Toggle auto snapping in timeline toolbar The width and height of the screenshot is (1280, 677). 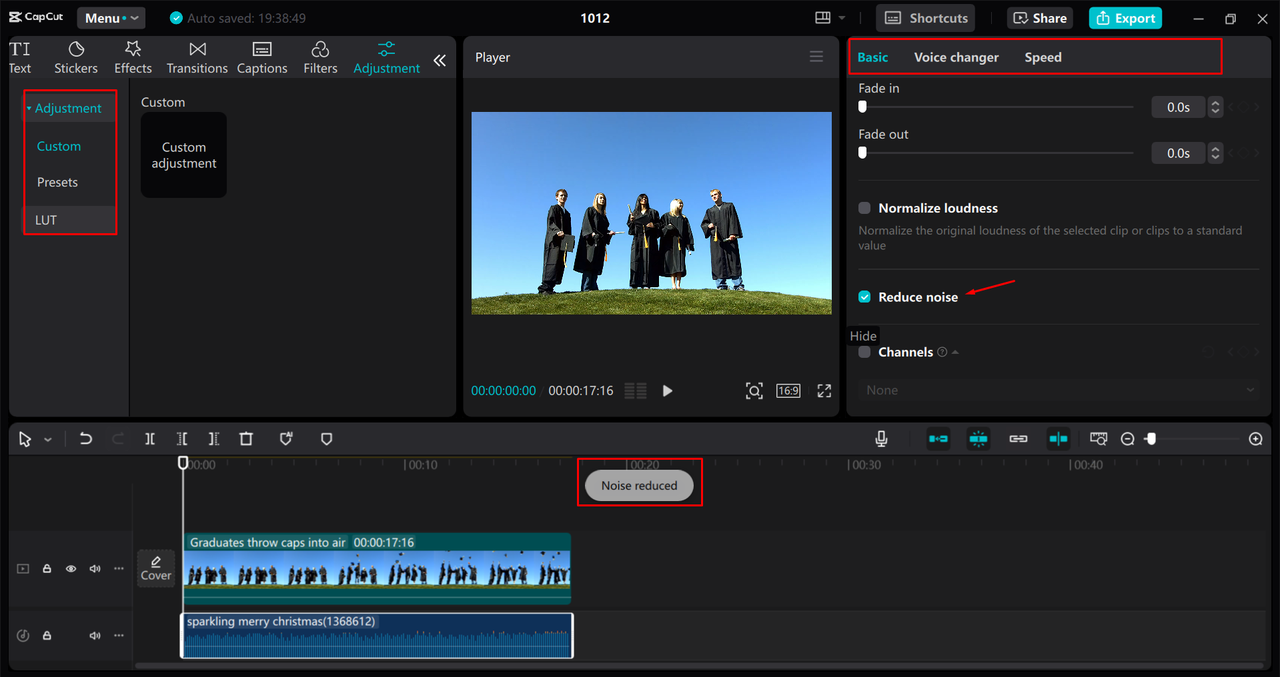(978, 439)
